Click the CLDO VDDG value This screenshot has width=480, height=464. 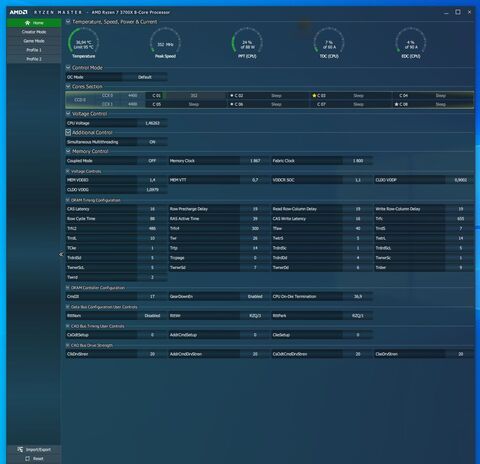click(x=152, y=189)
